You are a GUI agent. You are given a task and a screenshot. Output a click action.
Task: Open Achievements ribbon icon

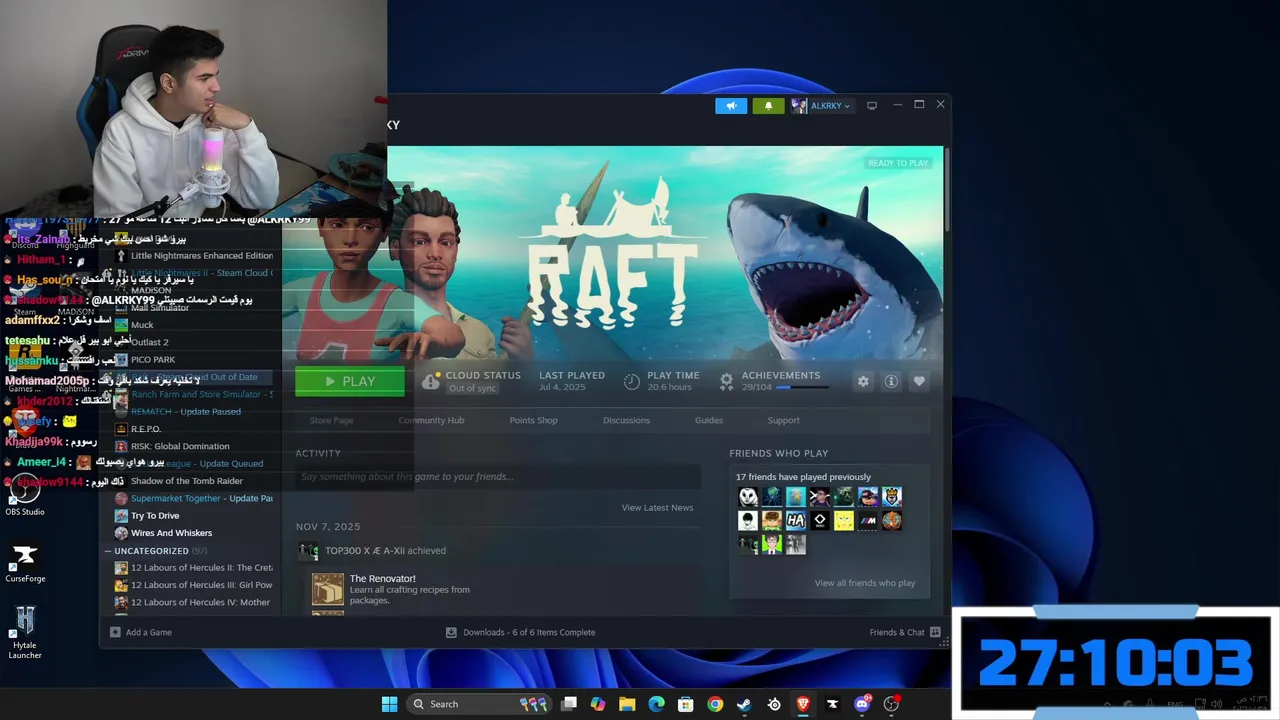pos(727,381)
